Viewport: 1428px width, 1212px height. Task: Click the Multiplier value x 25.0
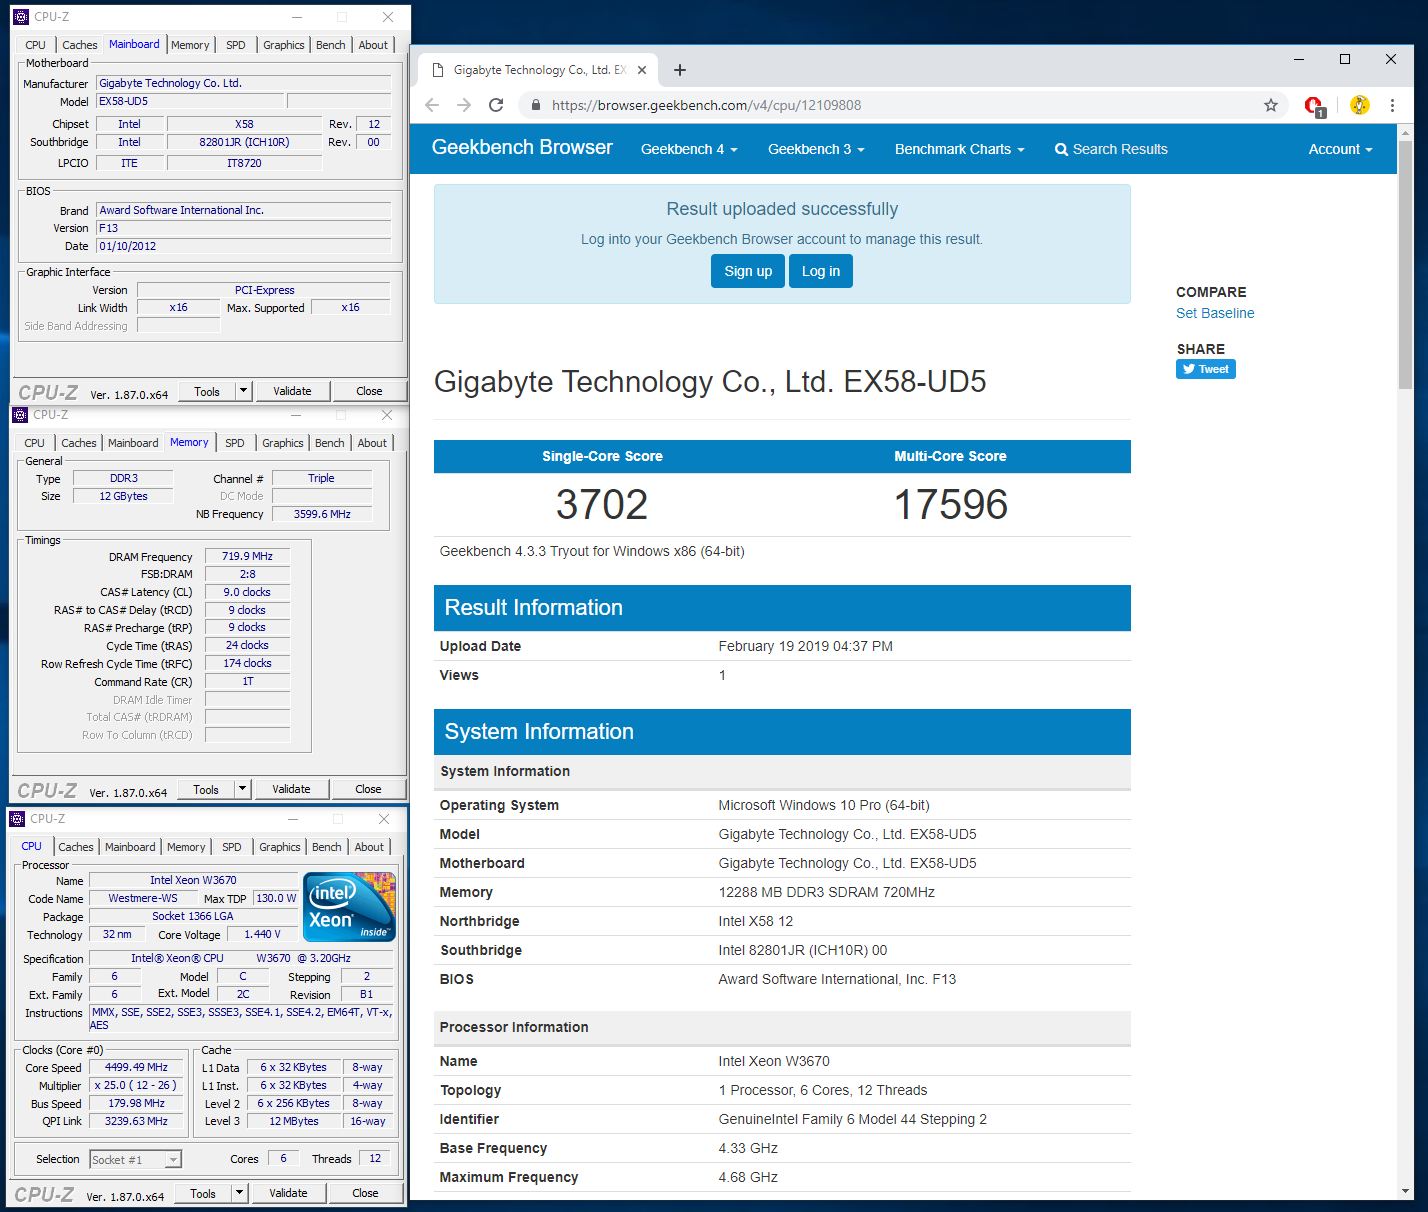coord(136,1085)
